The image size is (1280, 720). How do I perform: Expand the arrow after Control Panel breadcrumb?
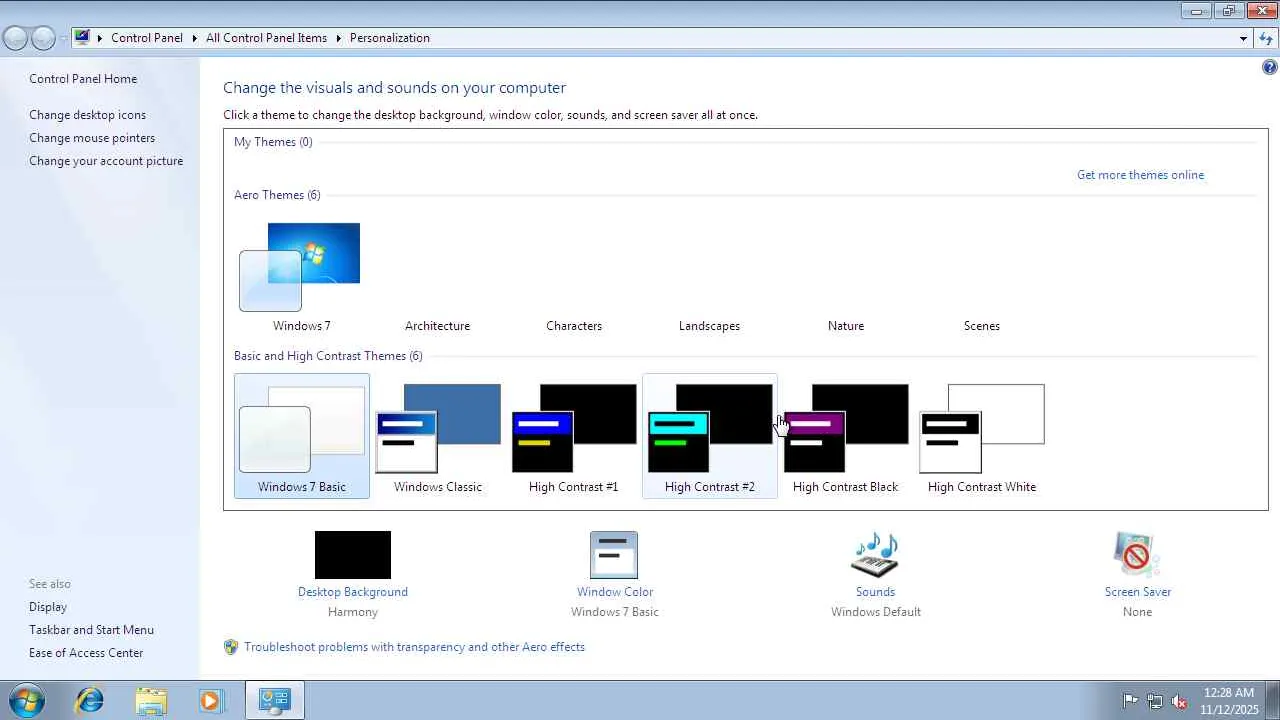pos(194,38)
